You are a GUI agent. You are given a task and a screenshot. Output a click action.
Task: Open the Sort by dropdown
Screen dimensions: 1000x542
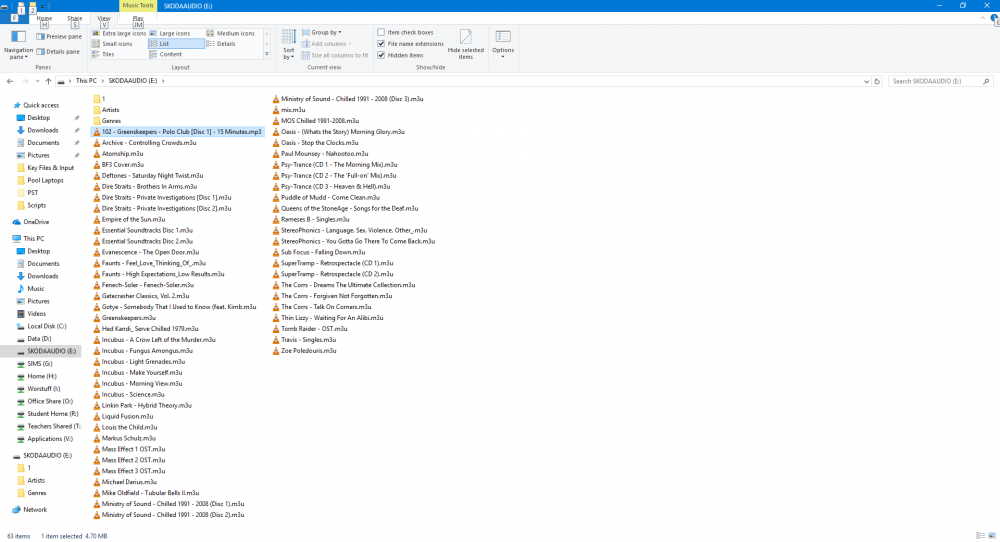289,45
